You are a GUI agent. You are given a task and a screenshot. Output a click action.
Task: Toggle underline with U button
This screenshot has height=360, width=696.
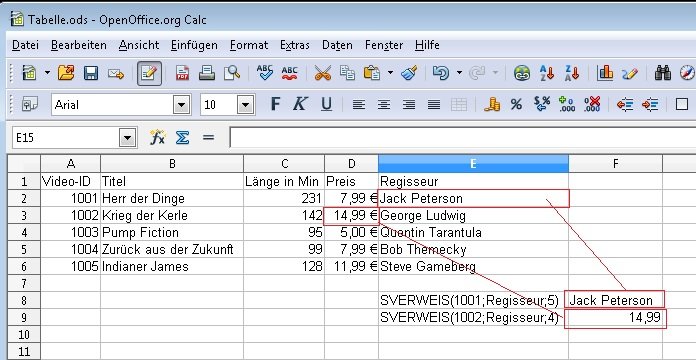click(326, 104)
